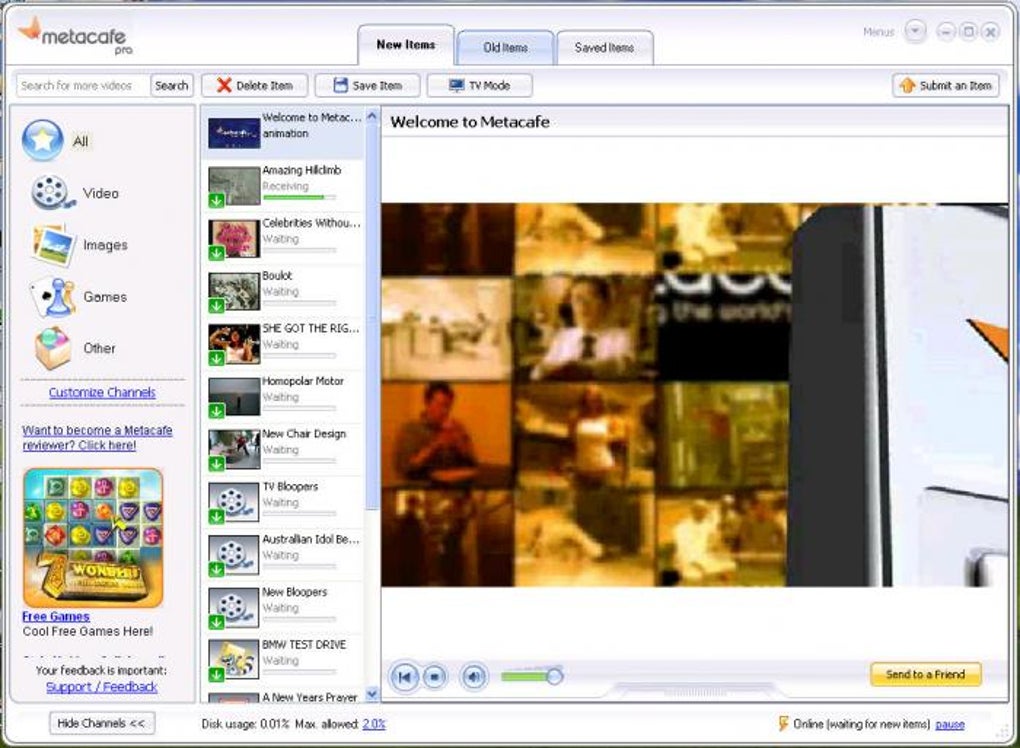Collapse sidebar with Hide Channels button
The image size is (1020, 748).
point(102,723)
